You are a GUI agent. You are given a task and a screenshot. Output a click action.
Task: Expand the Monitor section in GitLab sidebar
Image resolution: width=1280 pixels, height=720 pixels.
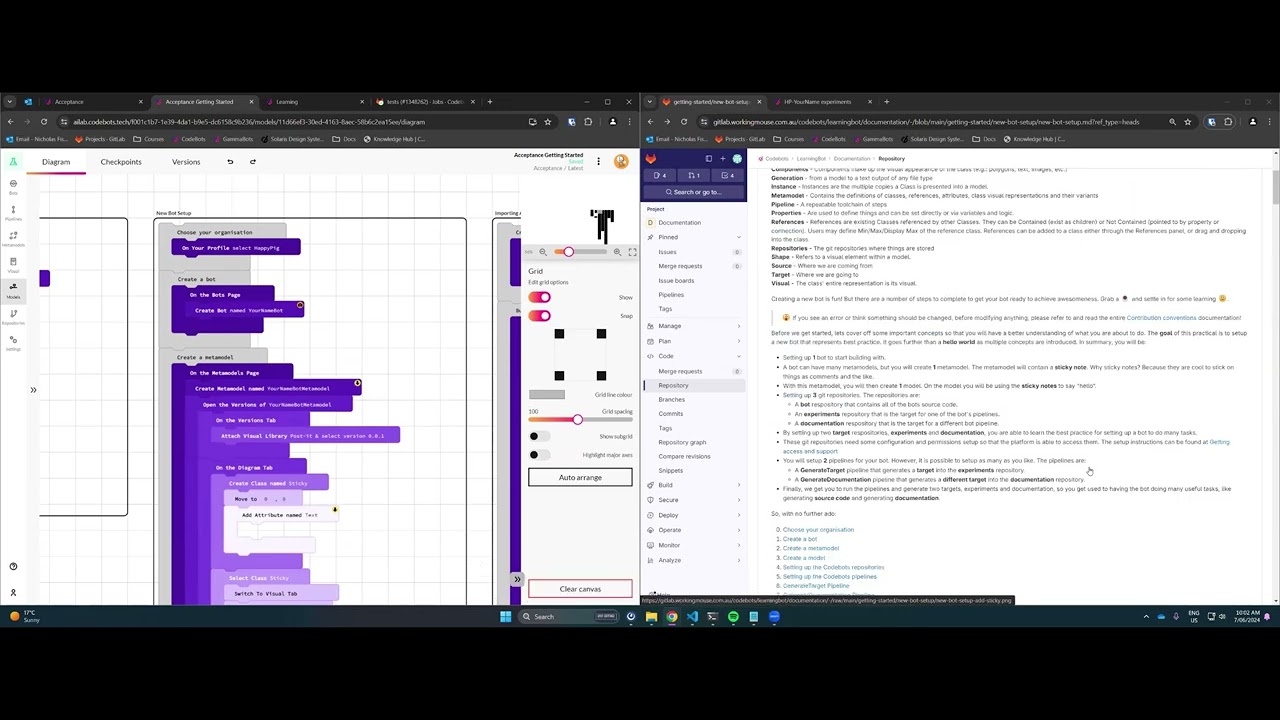(694, 545)
